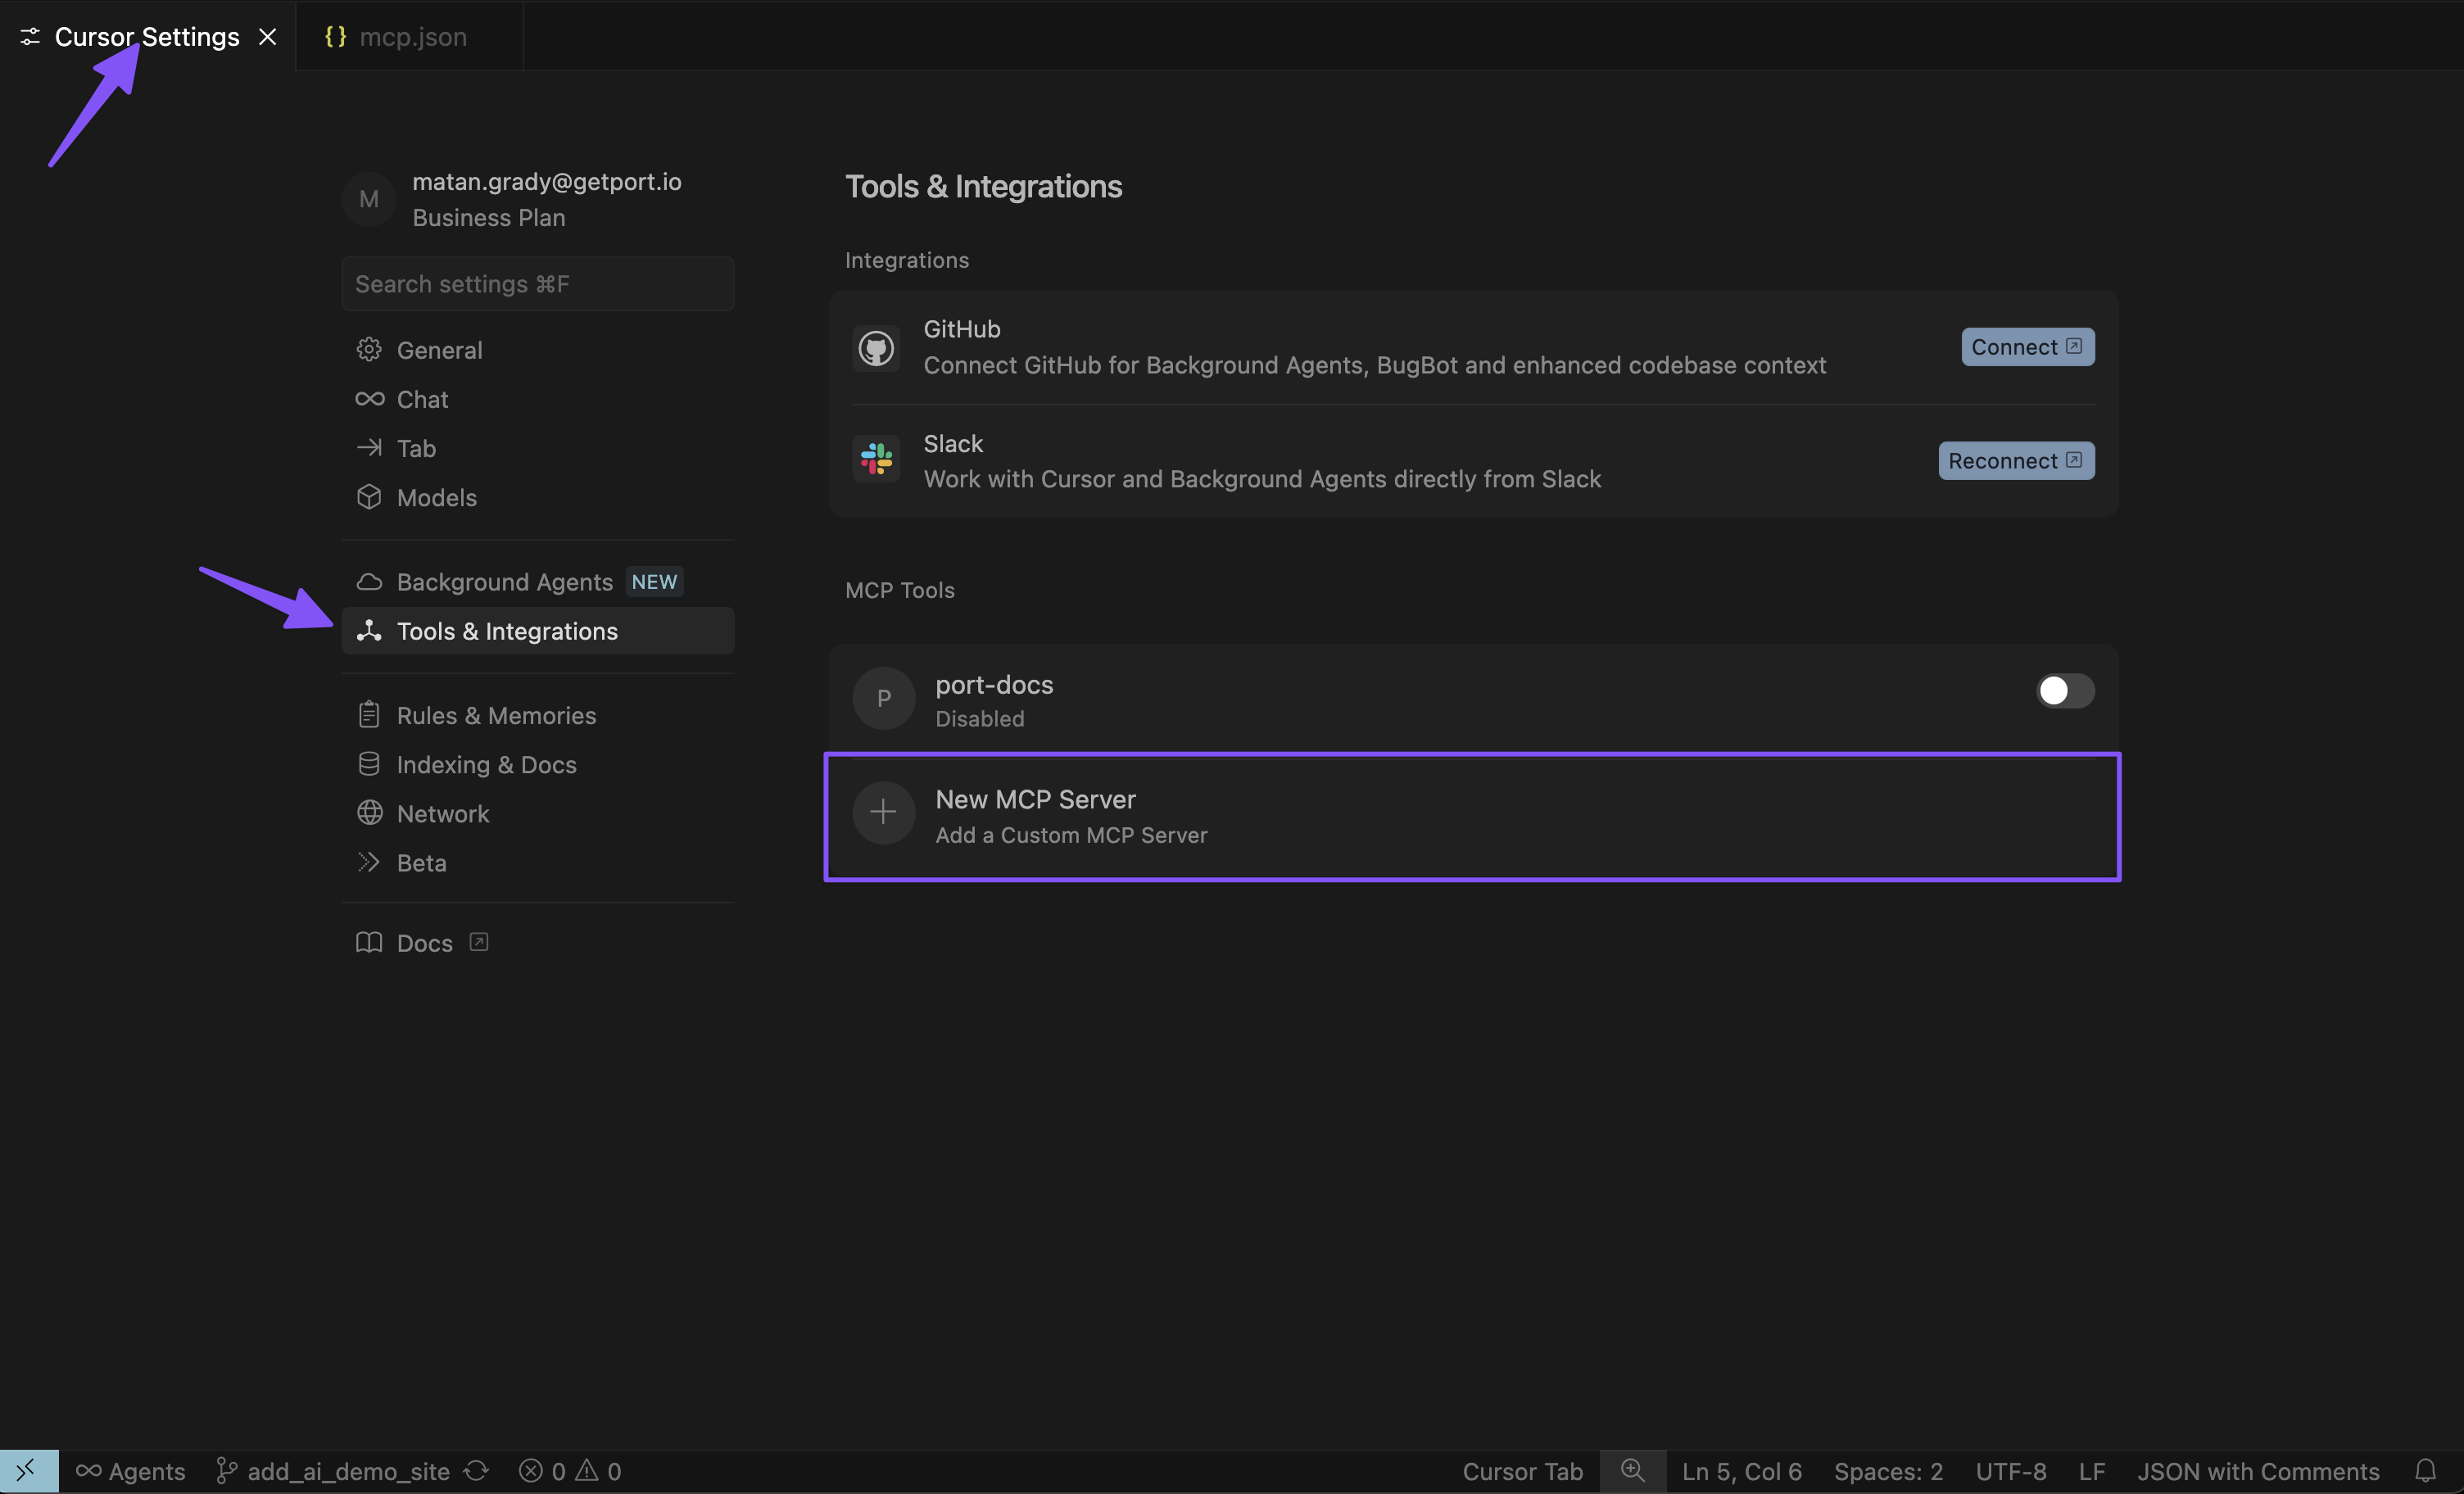
Task: Select the Tools & Integrations menu item
Action: coord(506,630)
